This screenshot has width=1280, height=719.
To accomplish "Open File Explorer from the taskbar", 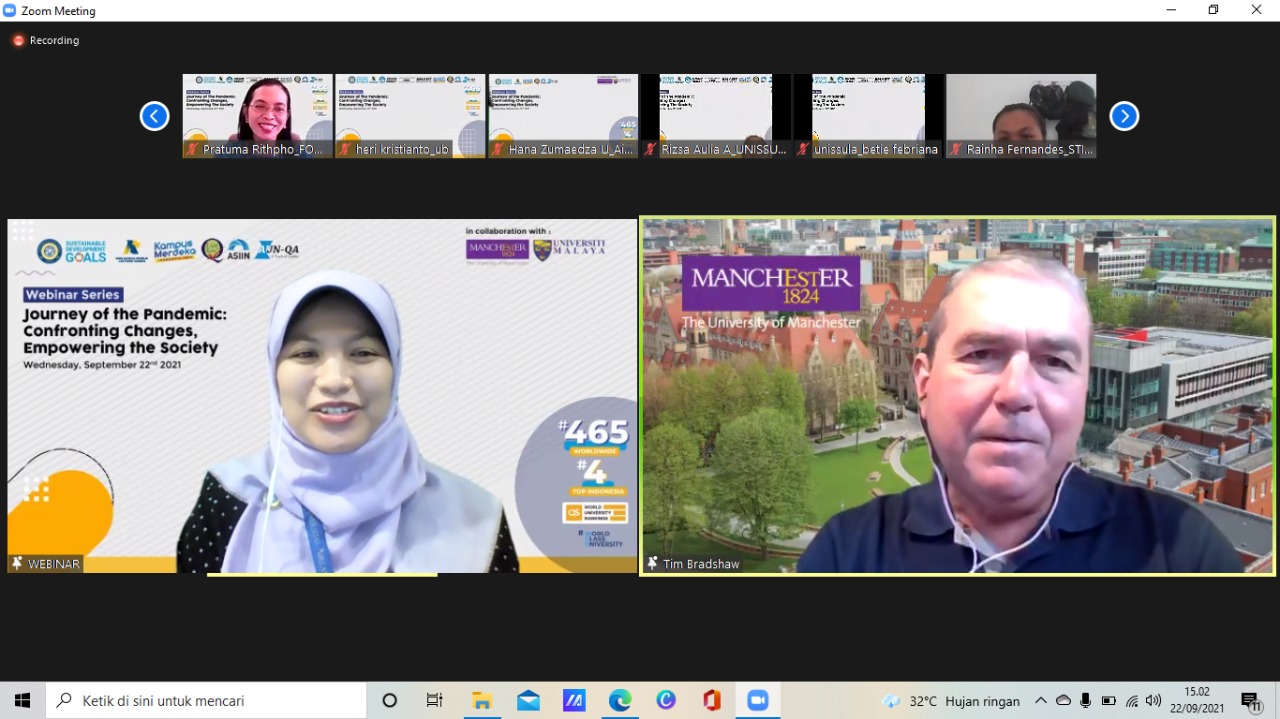I will tap(482, 701).
